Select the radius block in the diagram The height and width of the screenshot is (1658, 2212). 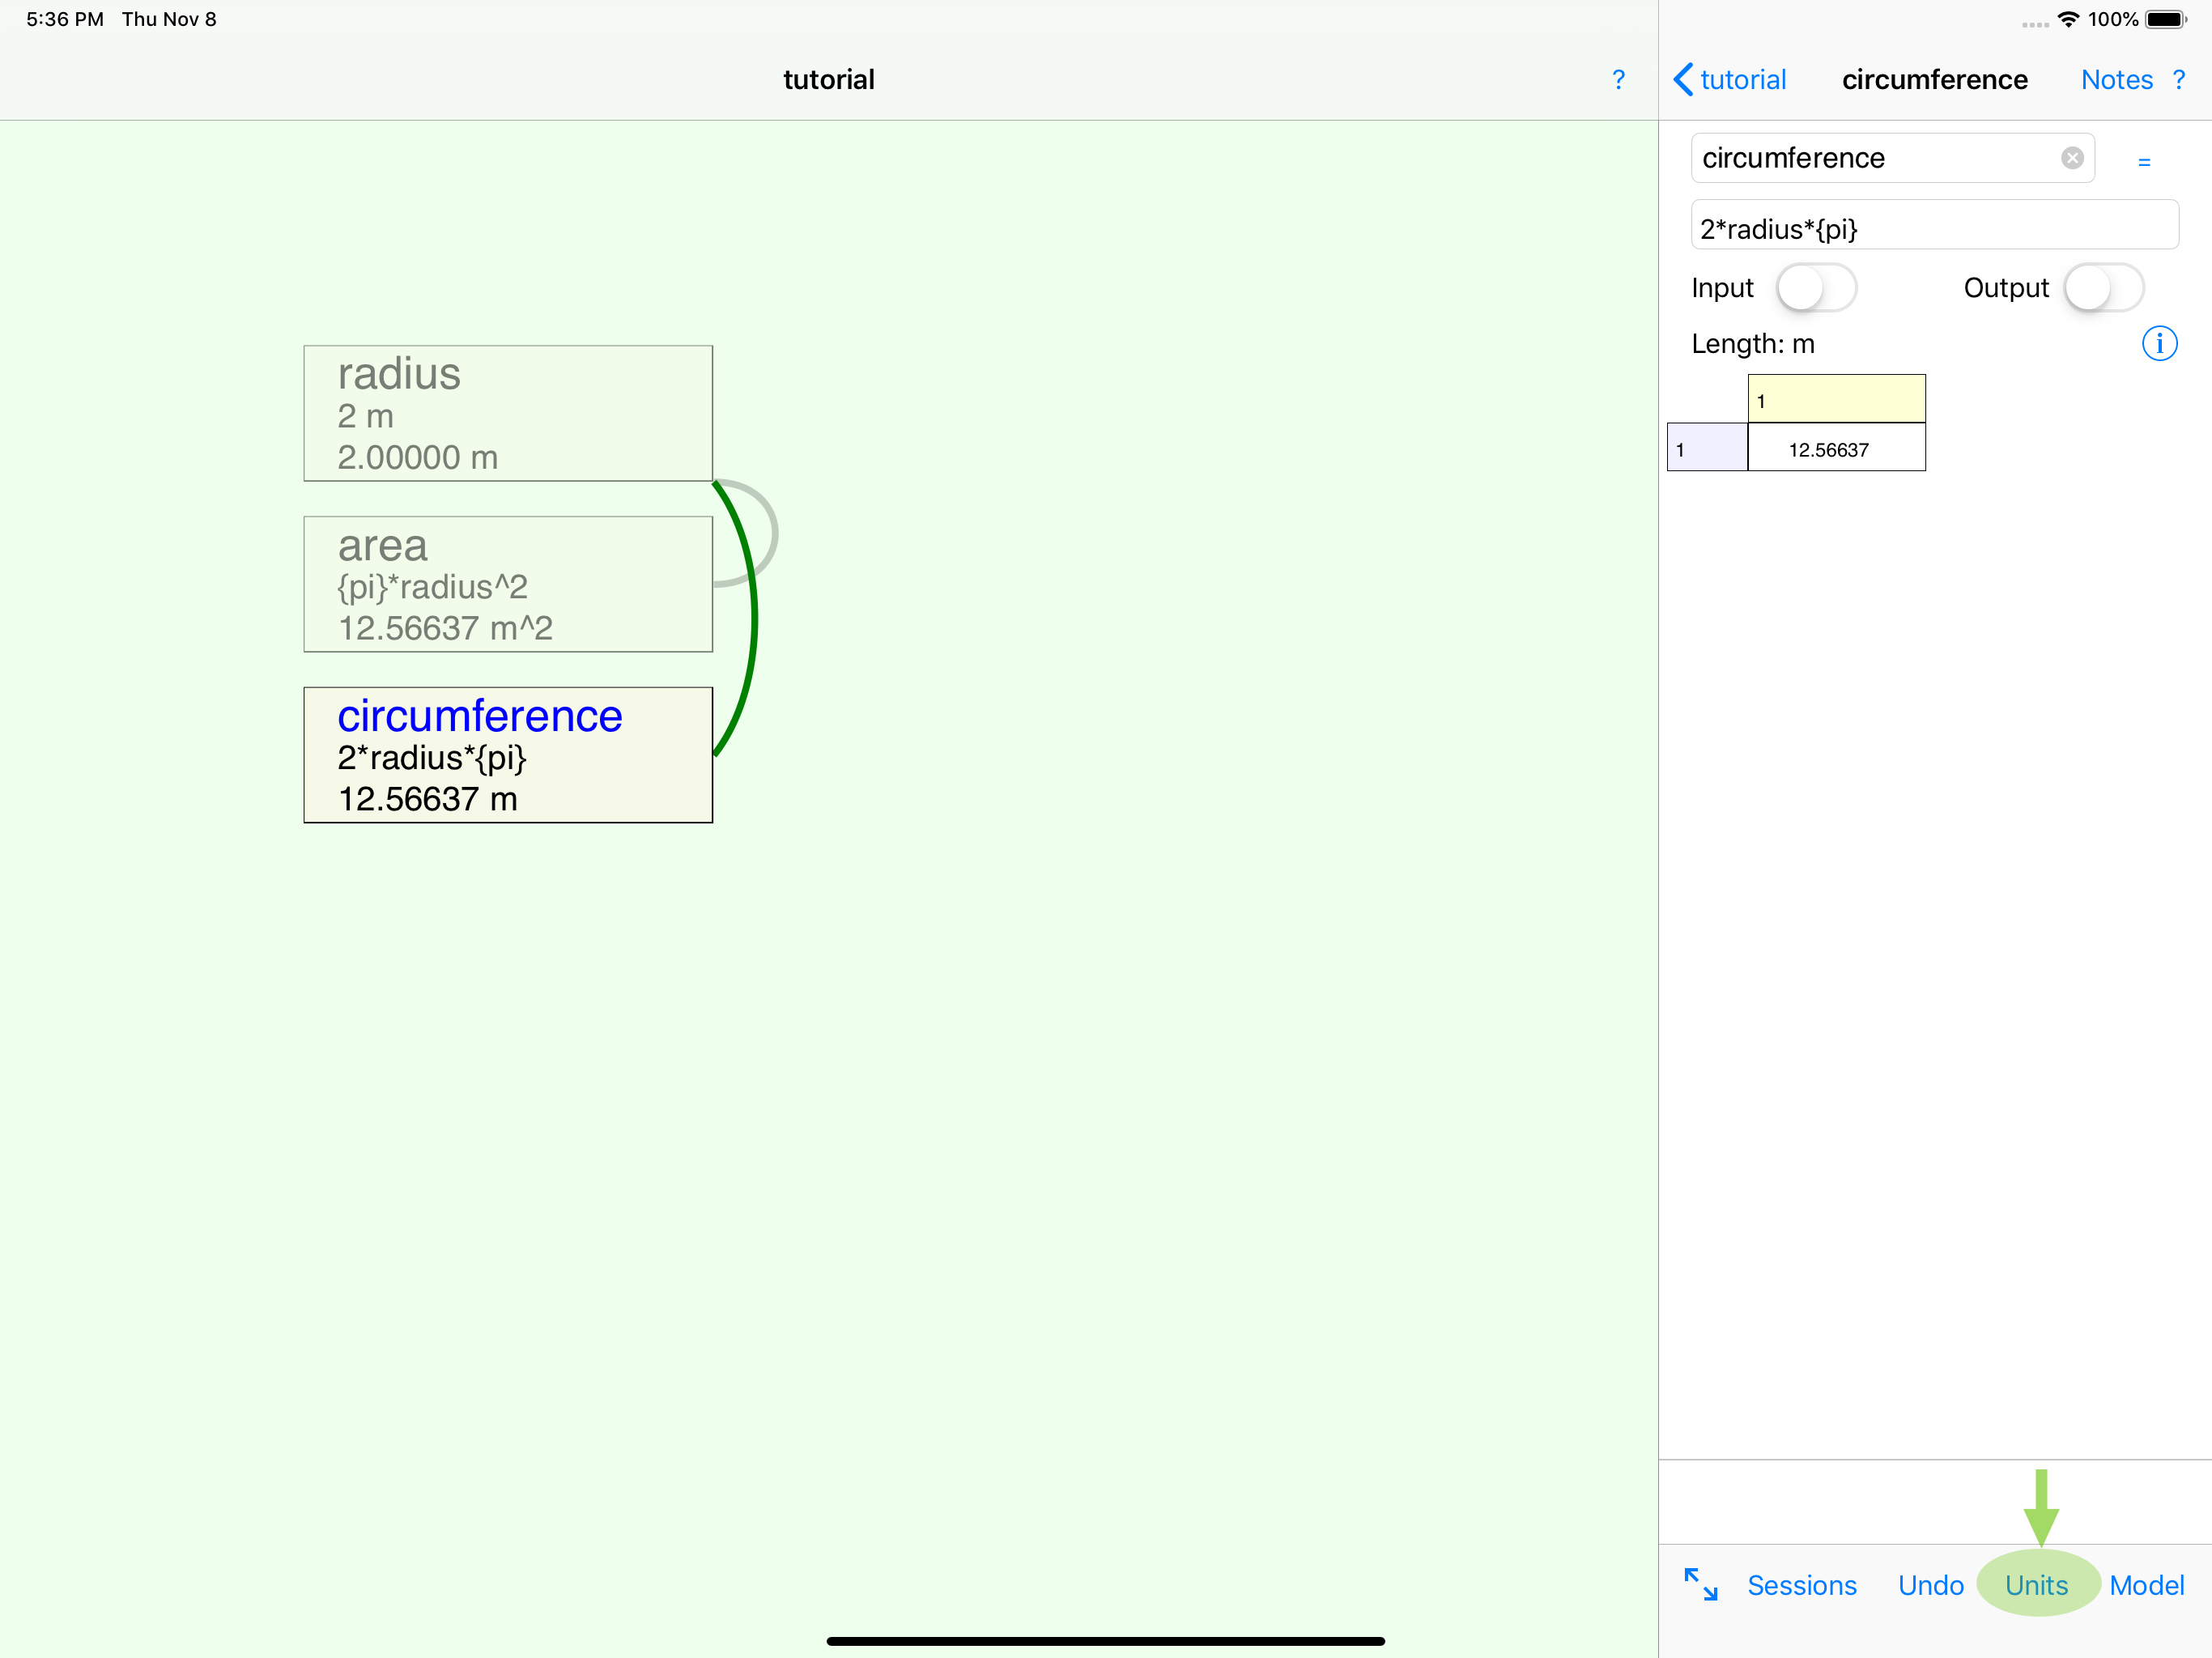tap(508, 413)
